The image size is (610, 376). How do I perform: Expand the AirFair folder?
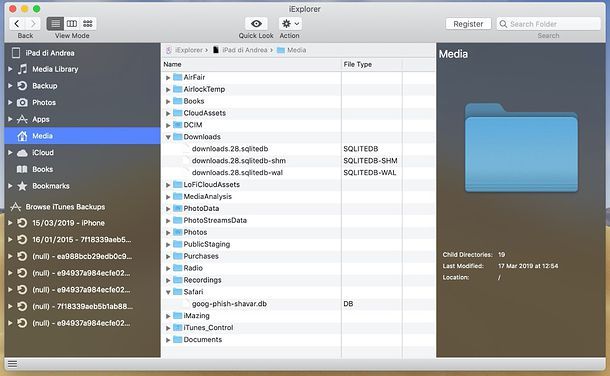coord(168,77)
